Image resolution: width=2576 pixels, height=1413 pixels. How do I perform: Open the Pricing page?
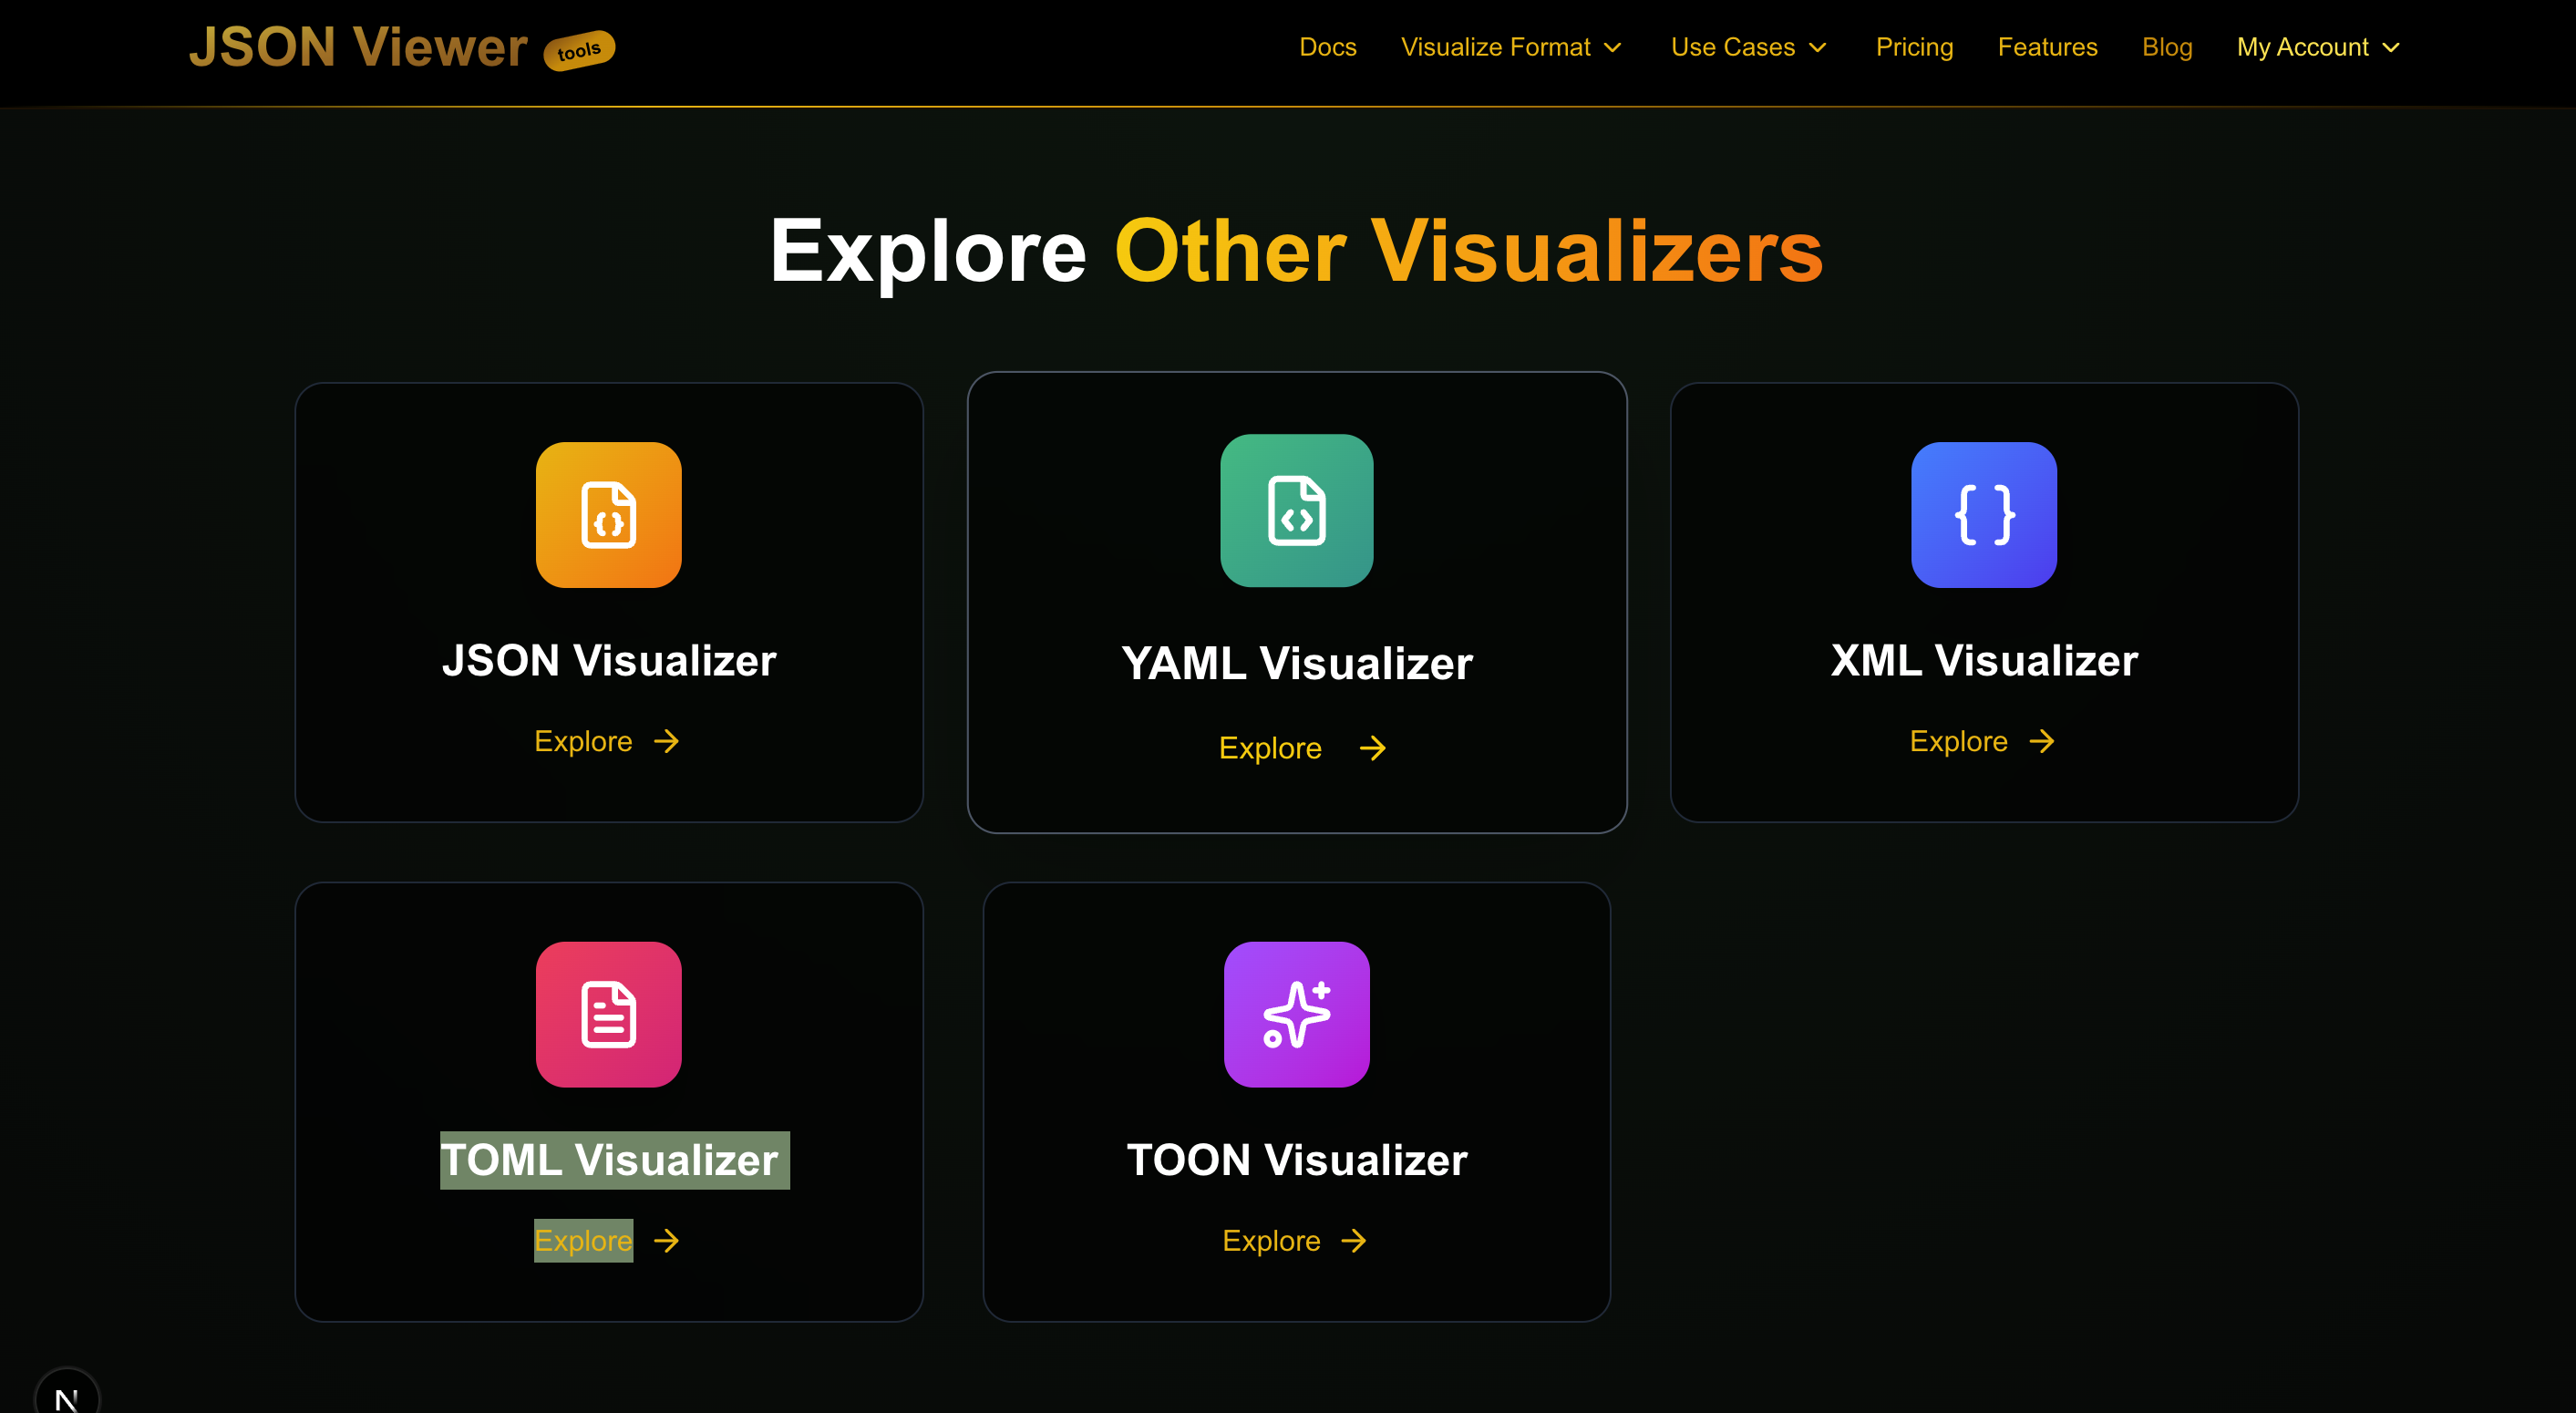pos(1914,46)
